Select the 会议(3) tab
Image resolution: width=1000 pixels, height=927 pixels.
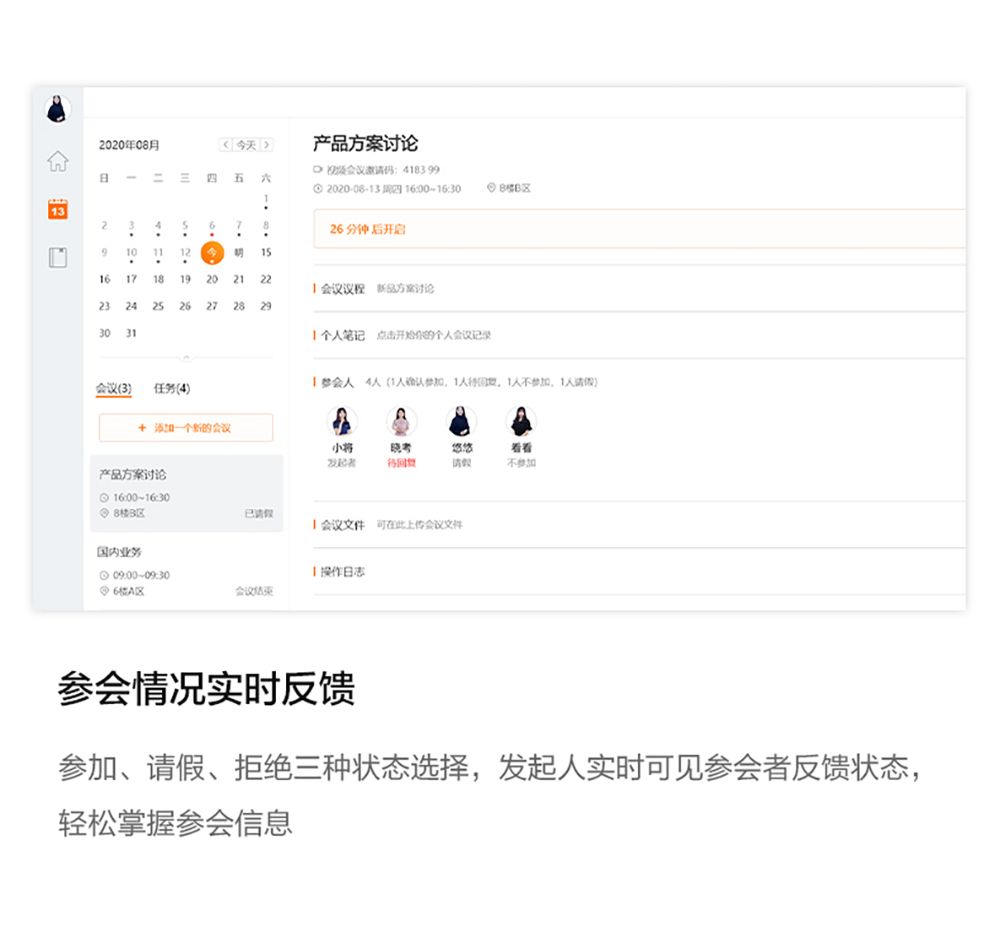pos(113,388)
